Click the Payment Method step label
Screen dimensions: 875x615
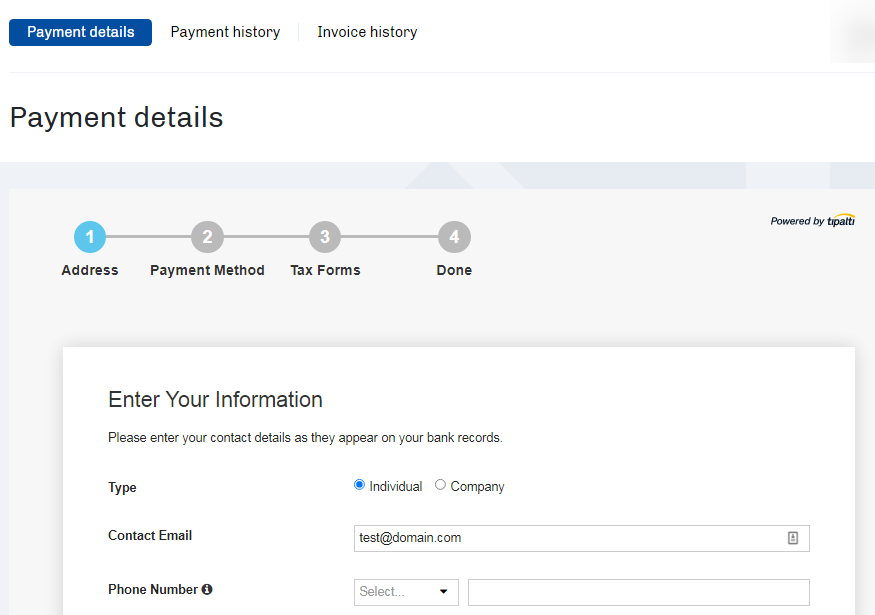(x=207, y=270)
